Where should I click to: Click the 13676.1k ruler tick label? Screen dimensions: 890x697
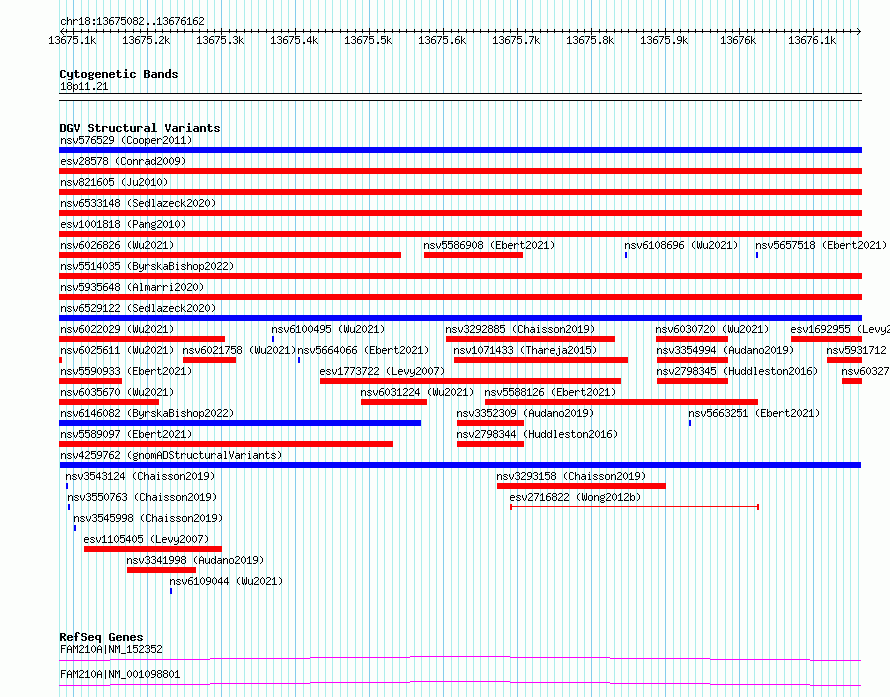coord(812,40)
